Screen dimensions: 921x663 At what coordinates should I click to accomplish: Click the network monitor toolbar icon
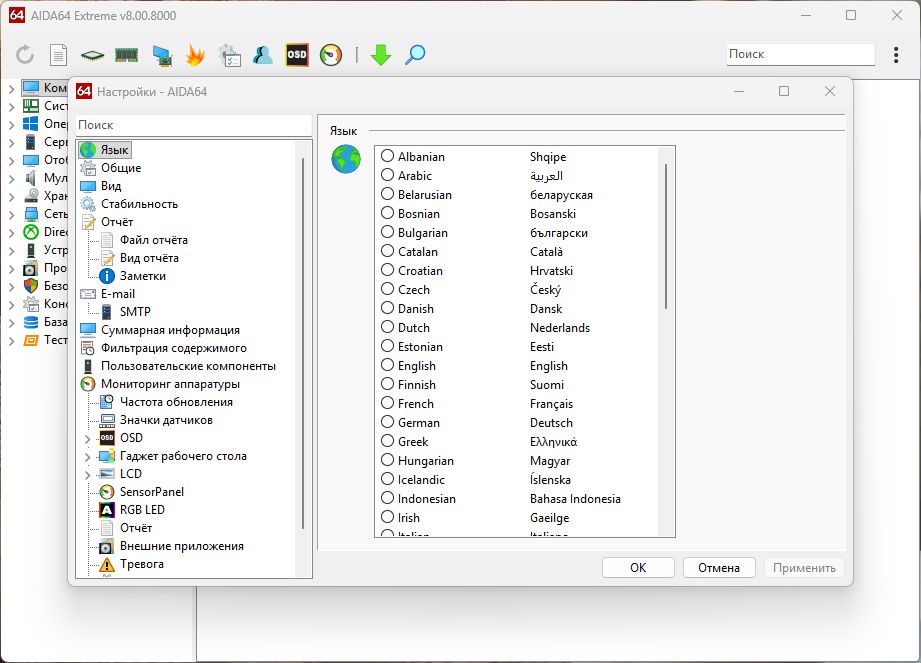(x=162, y=55)
